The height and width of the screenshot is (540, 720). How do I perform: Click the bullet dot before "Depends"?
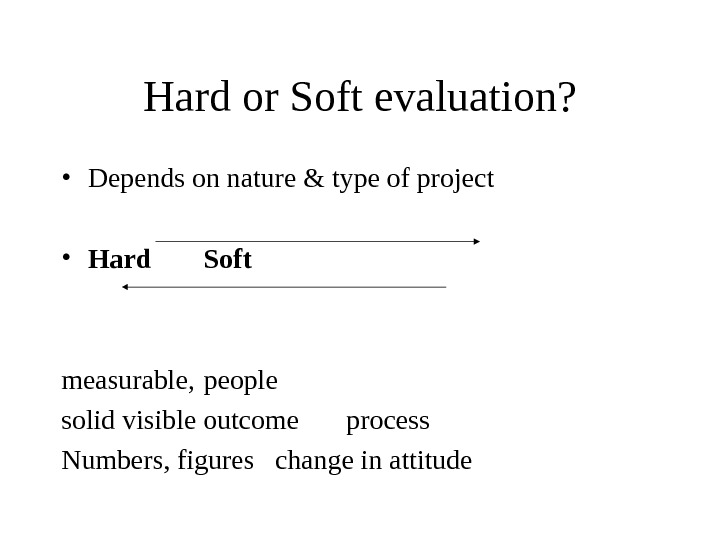pyautogui.click(x=65, y=179)
